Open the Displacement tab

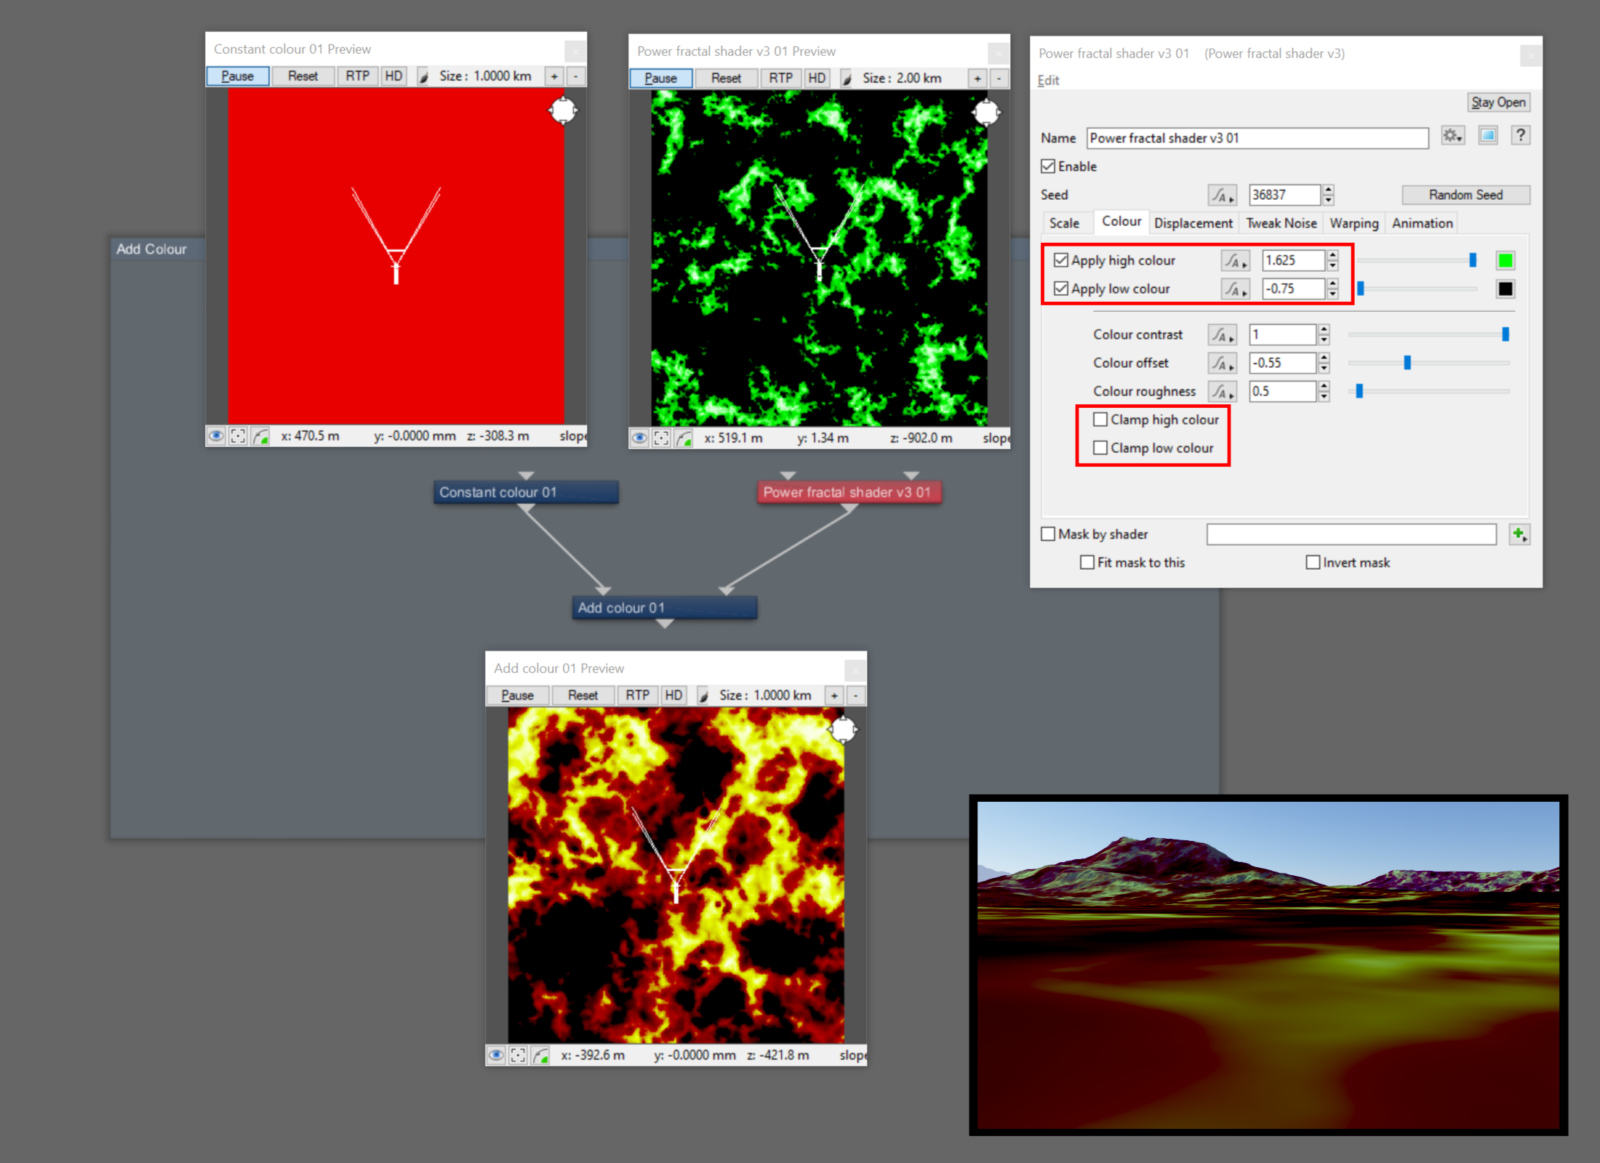tap(1193, 223)
